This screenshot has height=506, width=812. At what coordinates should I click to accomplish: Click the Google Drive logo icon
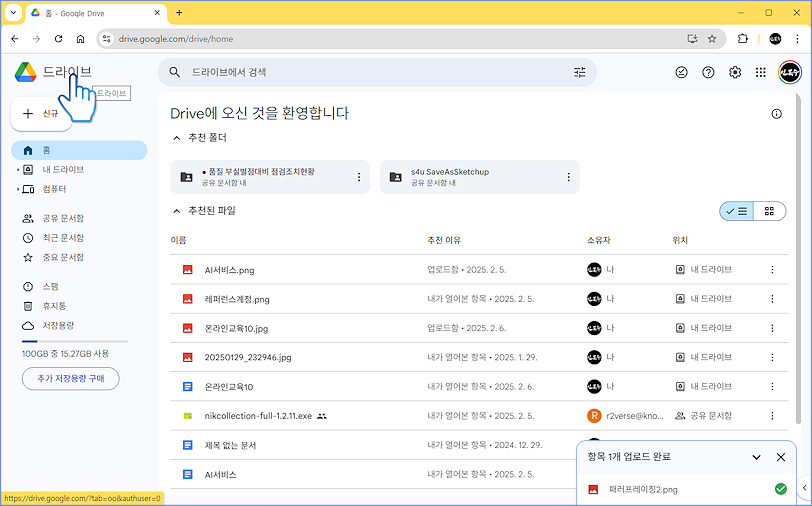click(x=25, y=72)
